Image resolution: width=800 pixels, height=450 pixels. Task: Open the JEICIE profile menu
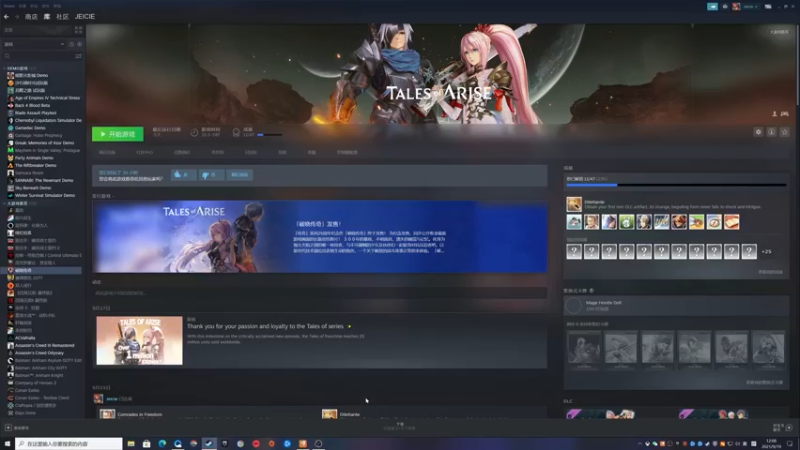point(85,17)
